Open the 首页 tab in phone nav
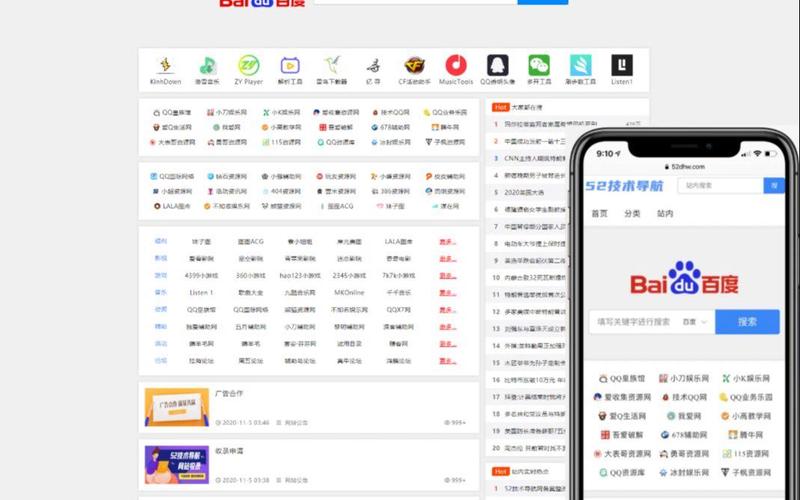 point(599,213)
